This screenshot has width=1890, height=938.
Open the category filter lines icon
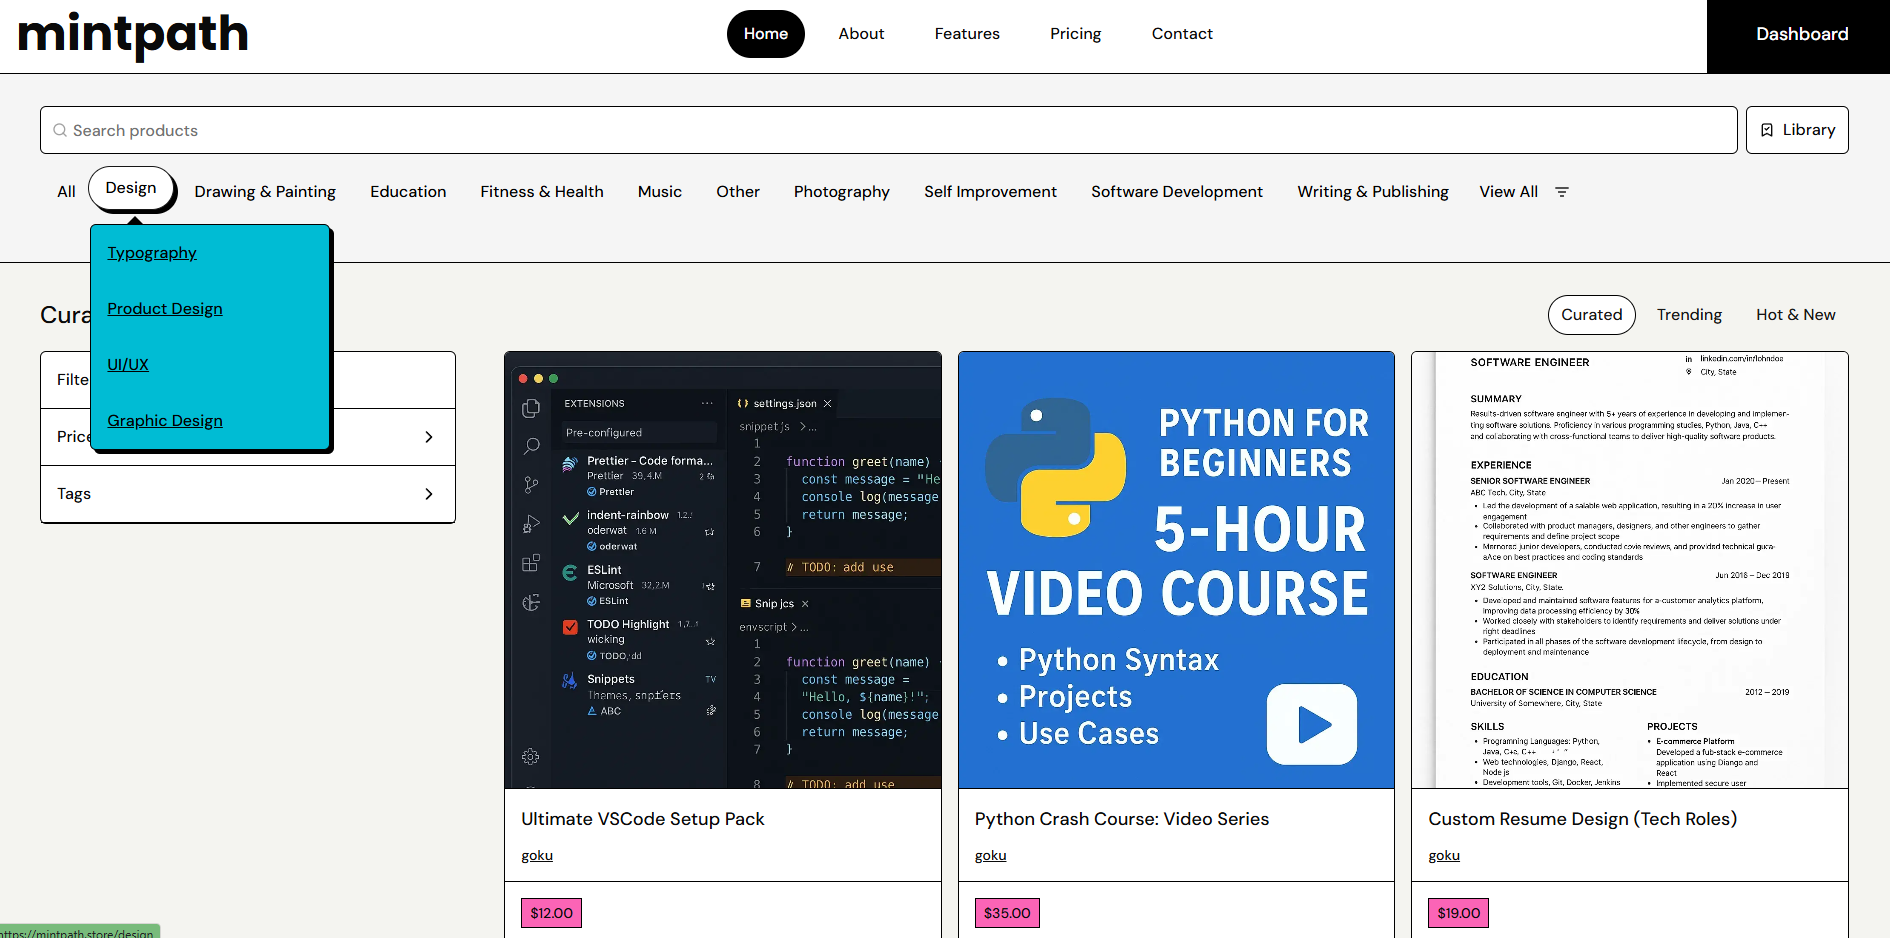[x=1562, y=192]
